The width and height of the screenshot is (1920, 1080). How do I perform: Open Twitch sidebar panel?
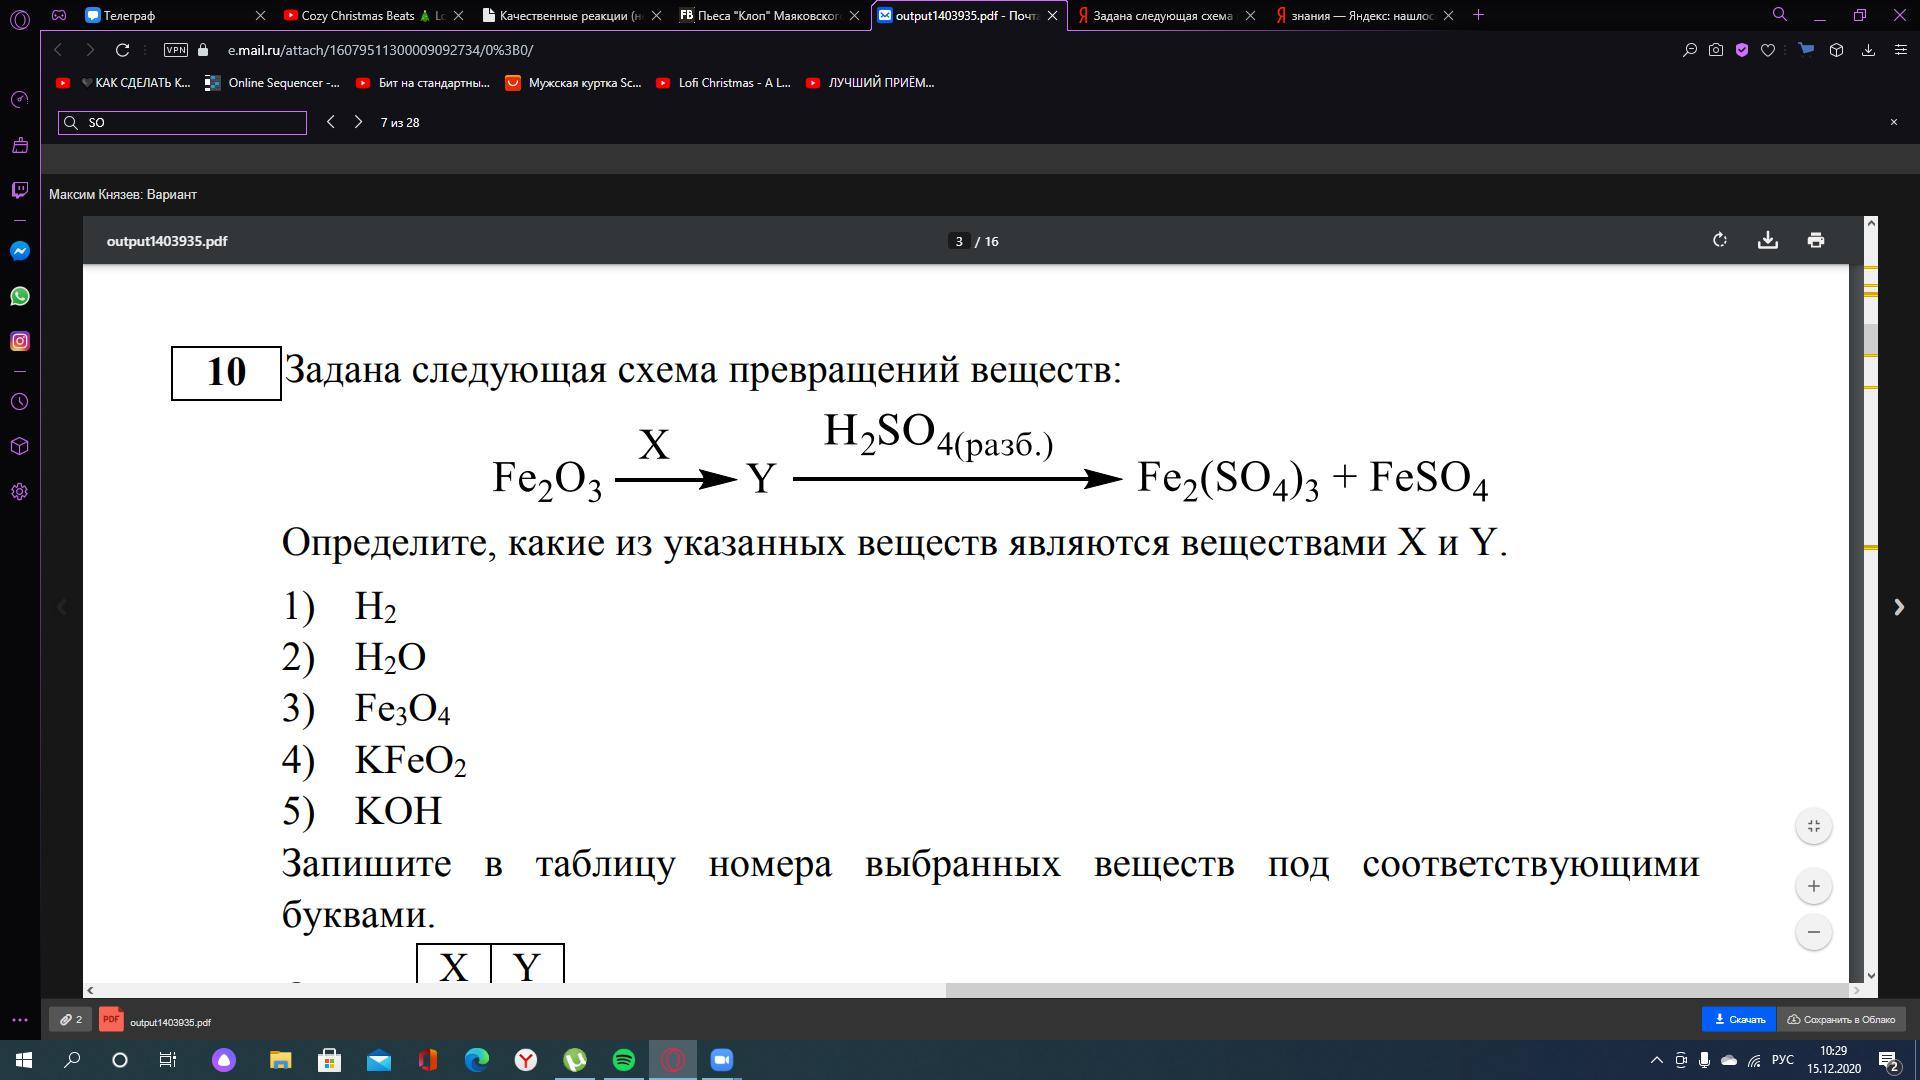19,190
